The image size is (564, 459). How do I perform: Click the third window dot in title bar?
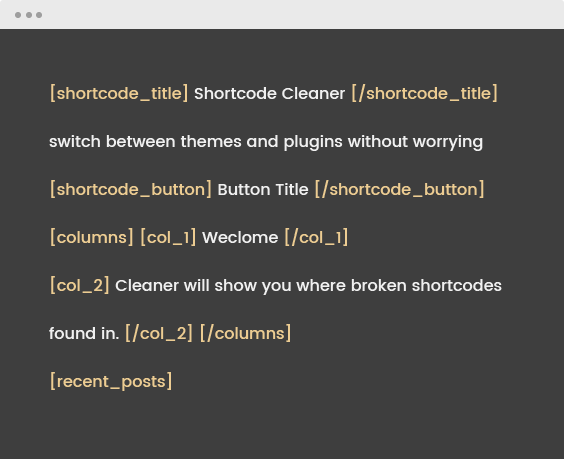pyautogui.click(x=39, y=15)
